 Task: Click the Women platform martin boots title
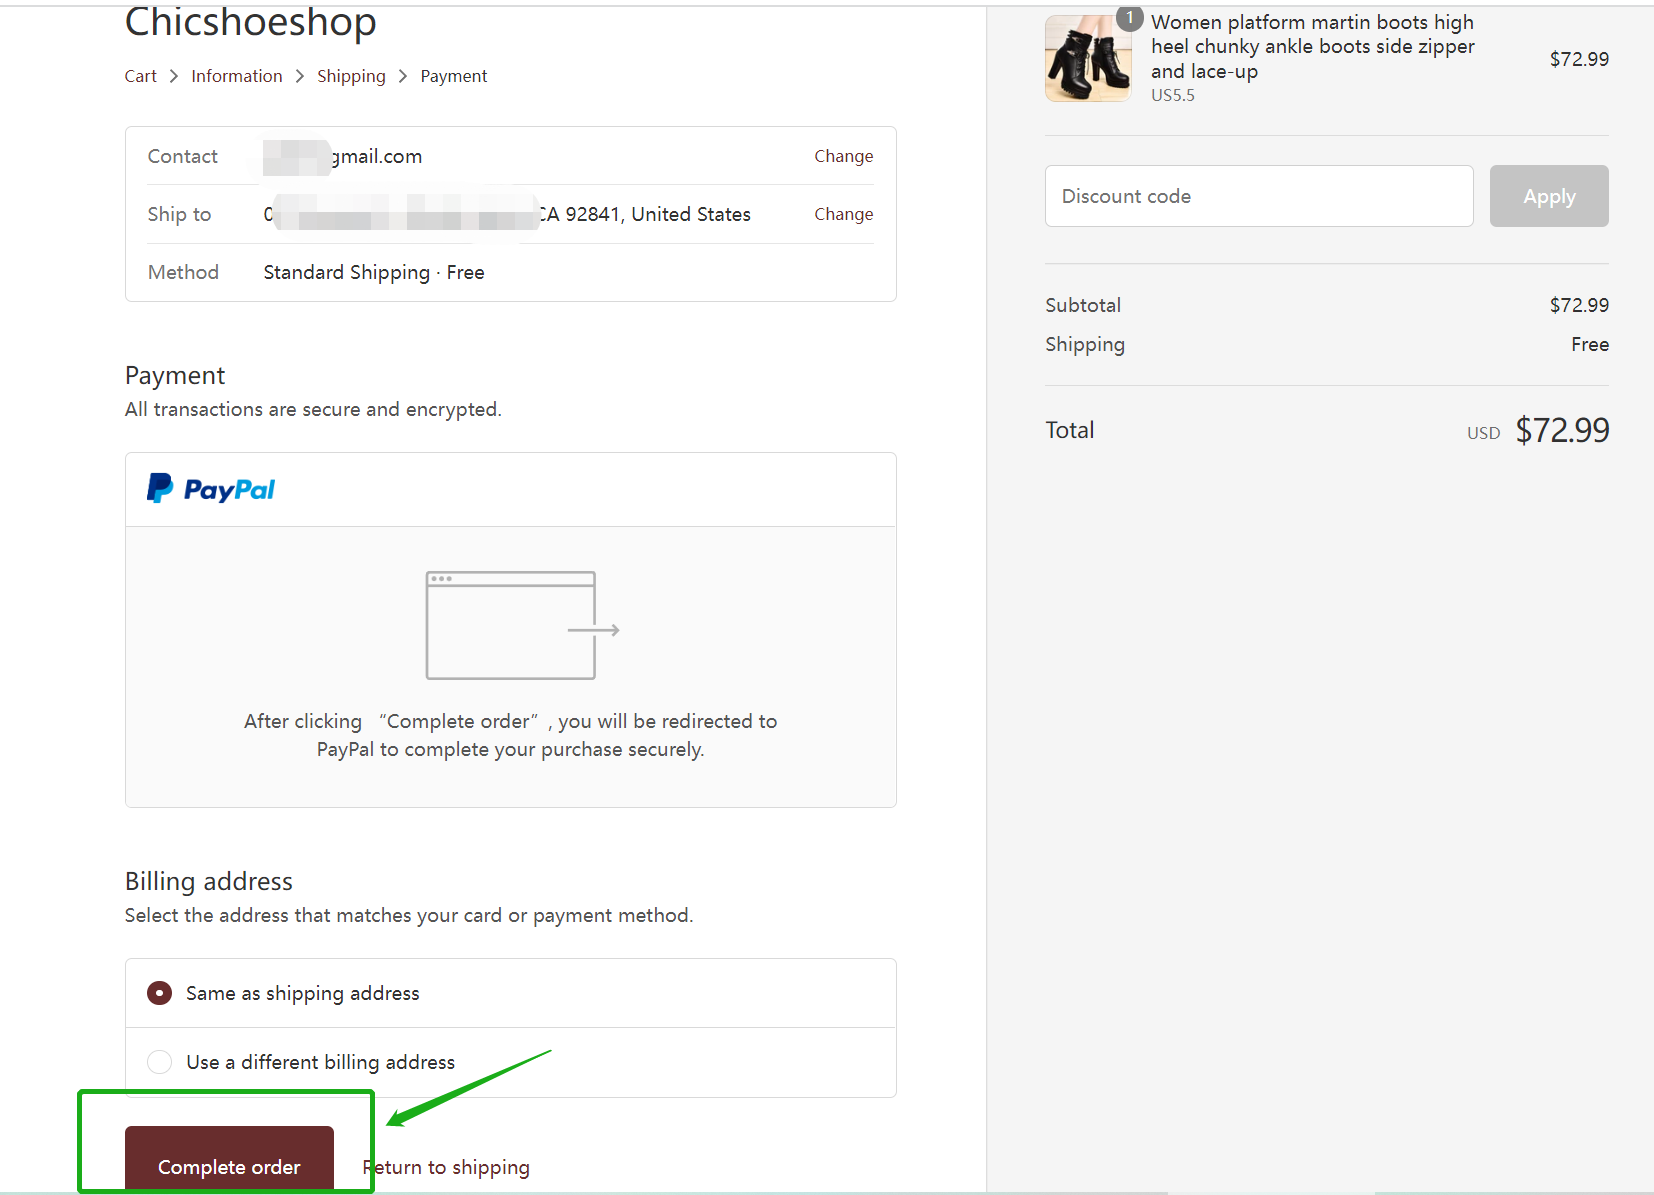(1313, 47)
